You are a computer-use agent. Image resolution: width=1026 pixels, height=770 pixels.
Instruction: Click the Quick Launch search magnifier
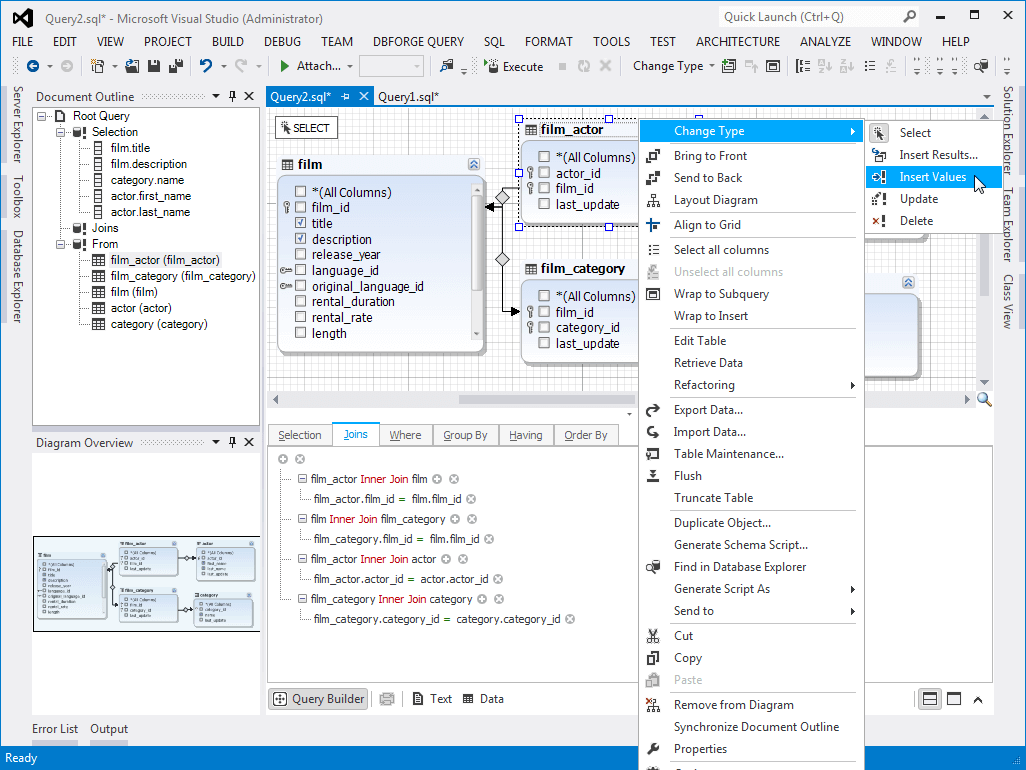tap(910, 17)
